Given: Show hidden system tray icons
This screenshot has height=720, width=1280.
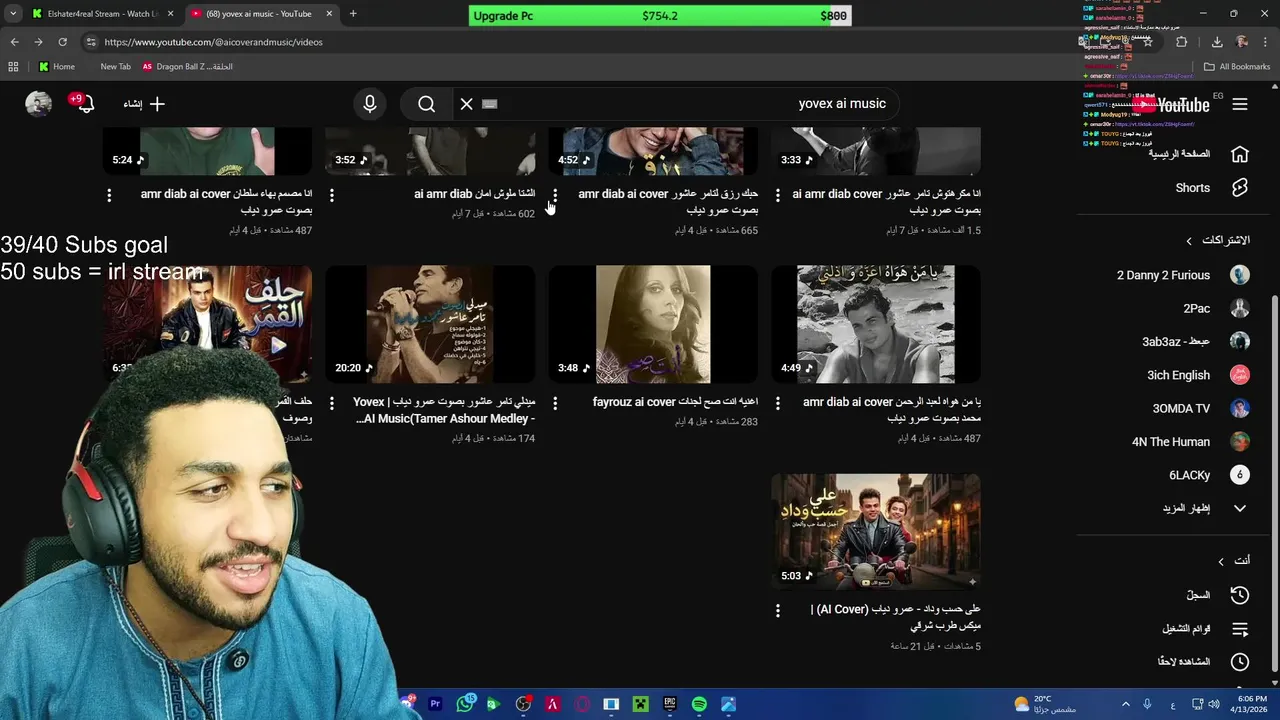Looking at the screenshot, I should 1125,704.
